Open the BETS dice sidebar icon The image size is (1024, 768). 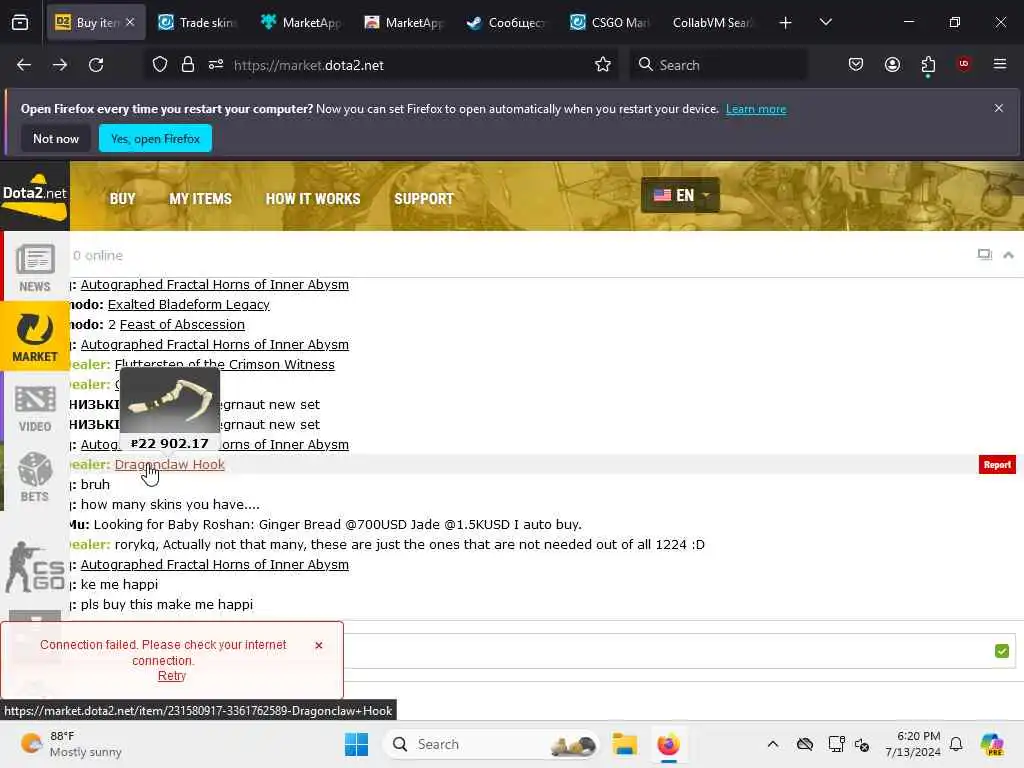(x=35, y=477)
